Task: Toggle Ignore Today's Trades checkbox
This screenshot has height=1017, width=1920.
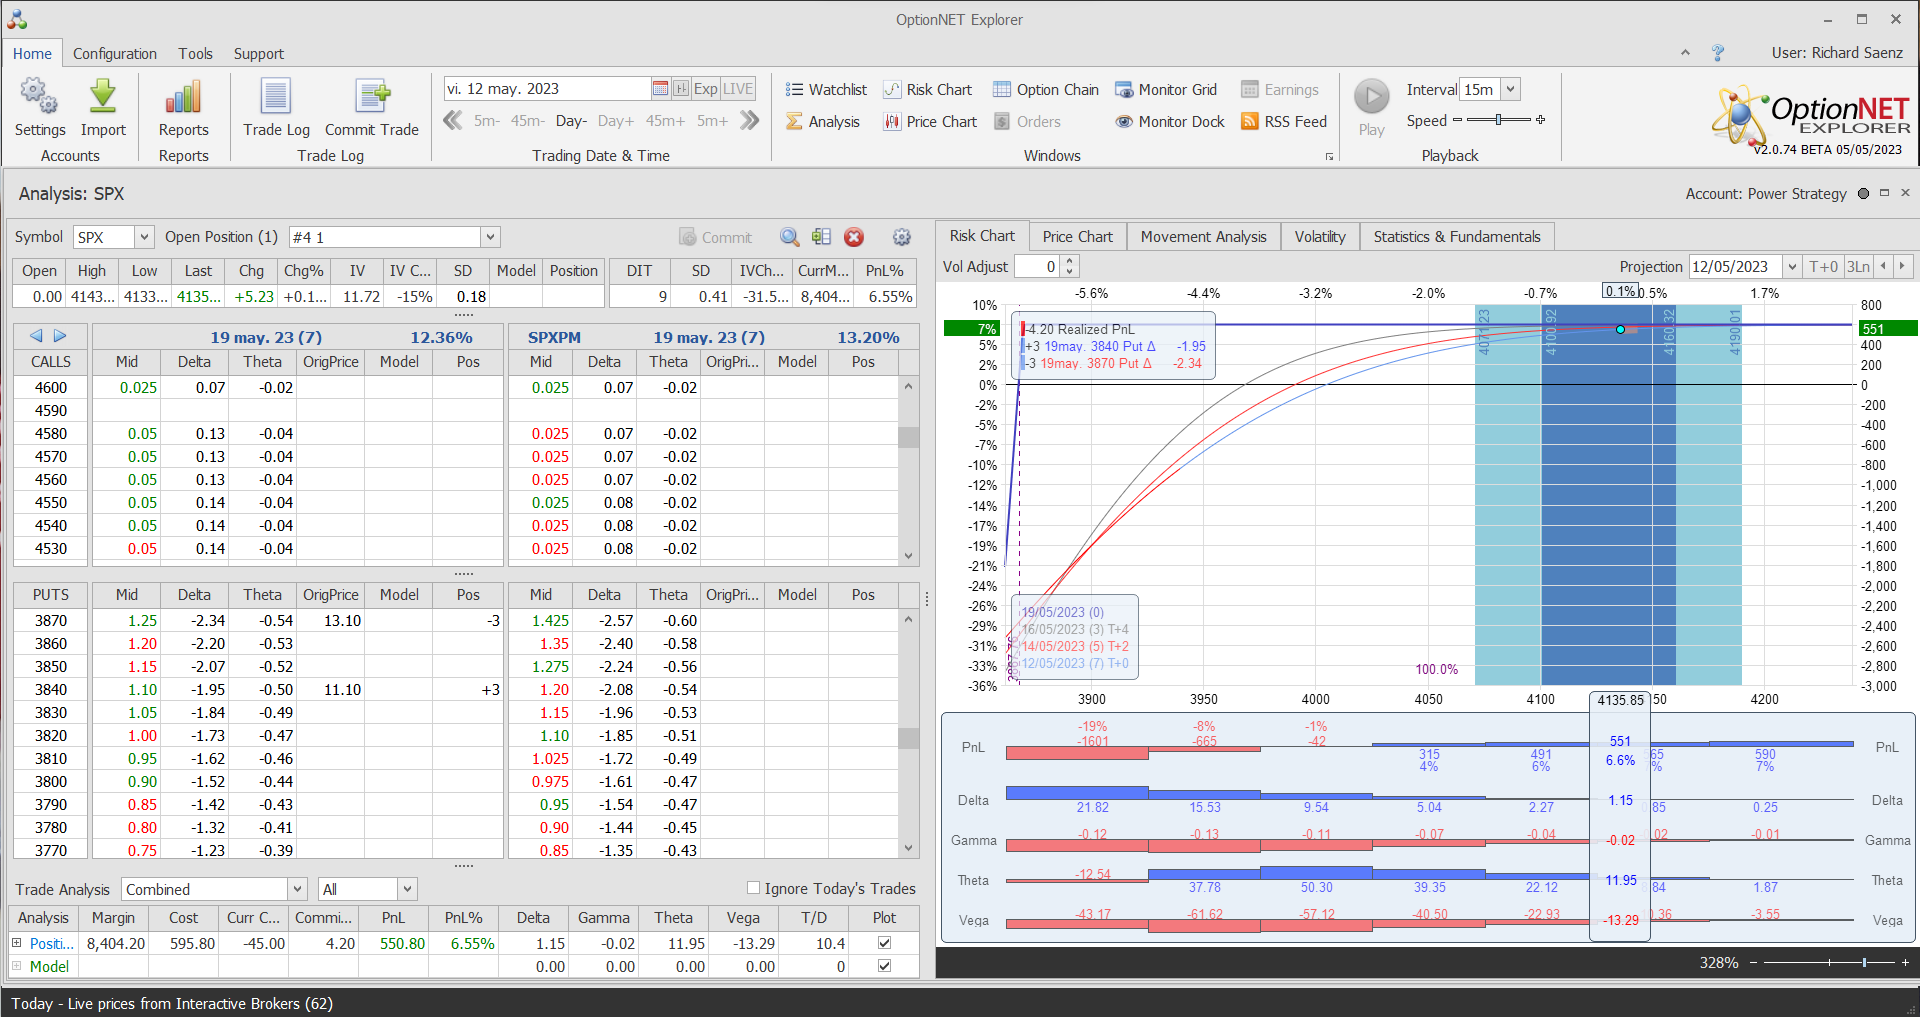Action: [x=754, y=888]
